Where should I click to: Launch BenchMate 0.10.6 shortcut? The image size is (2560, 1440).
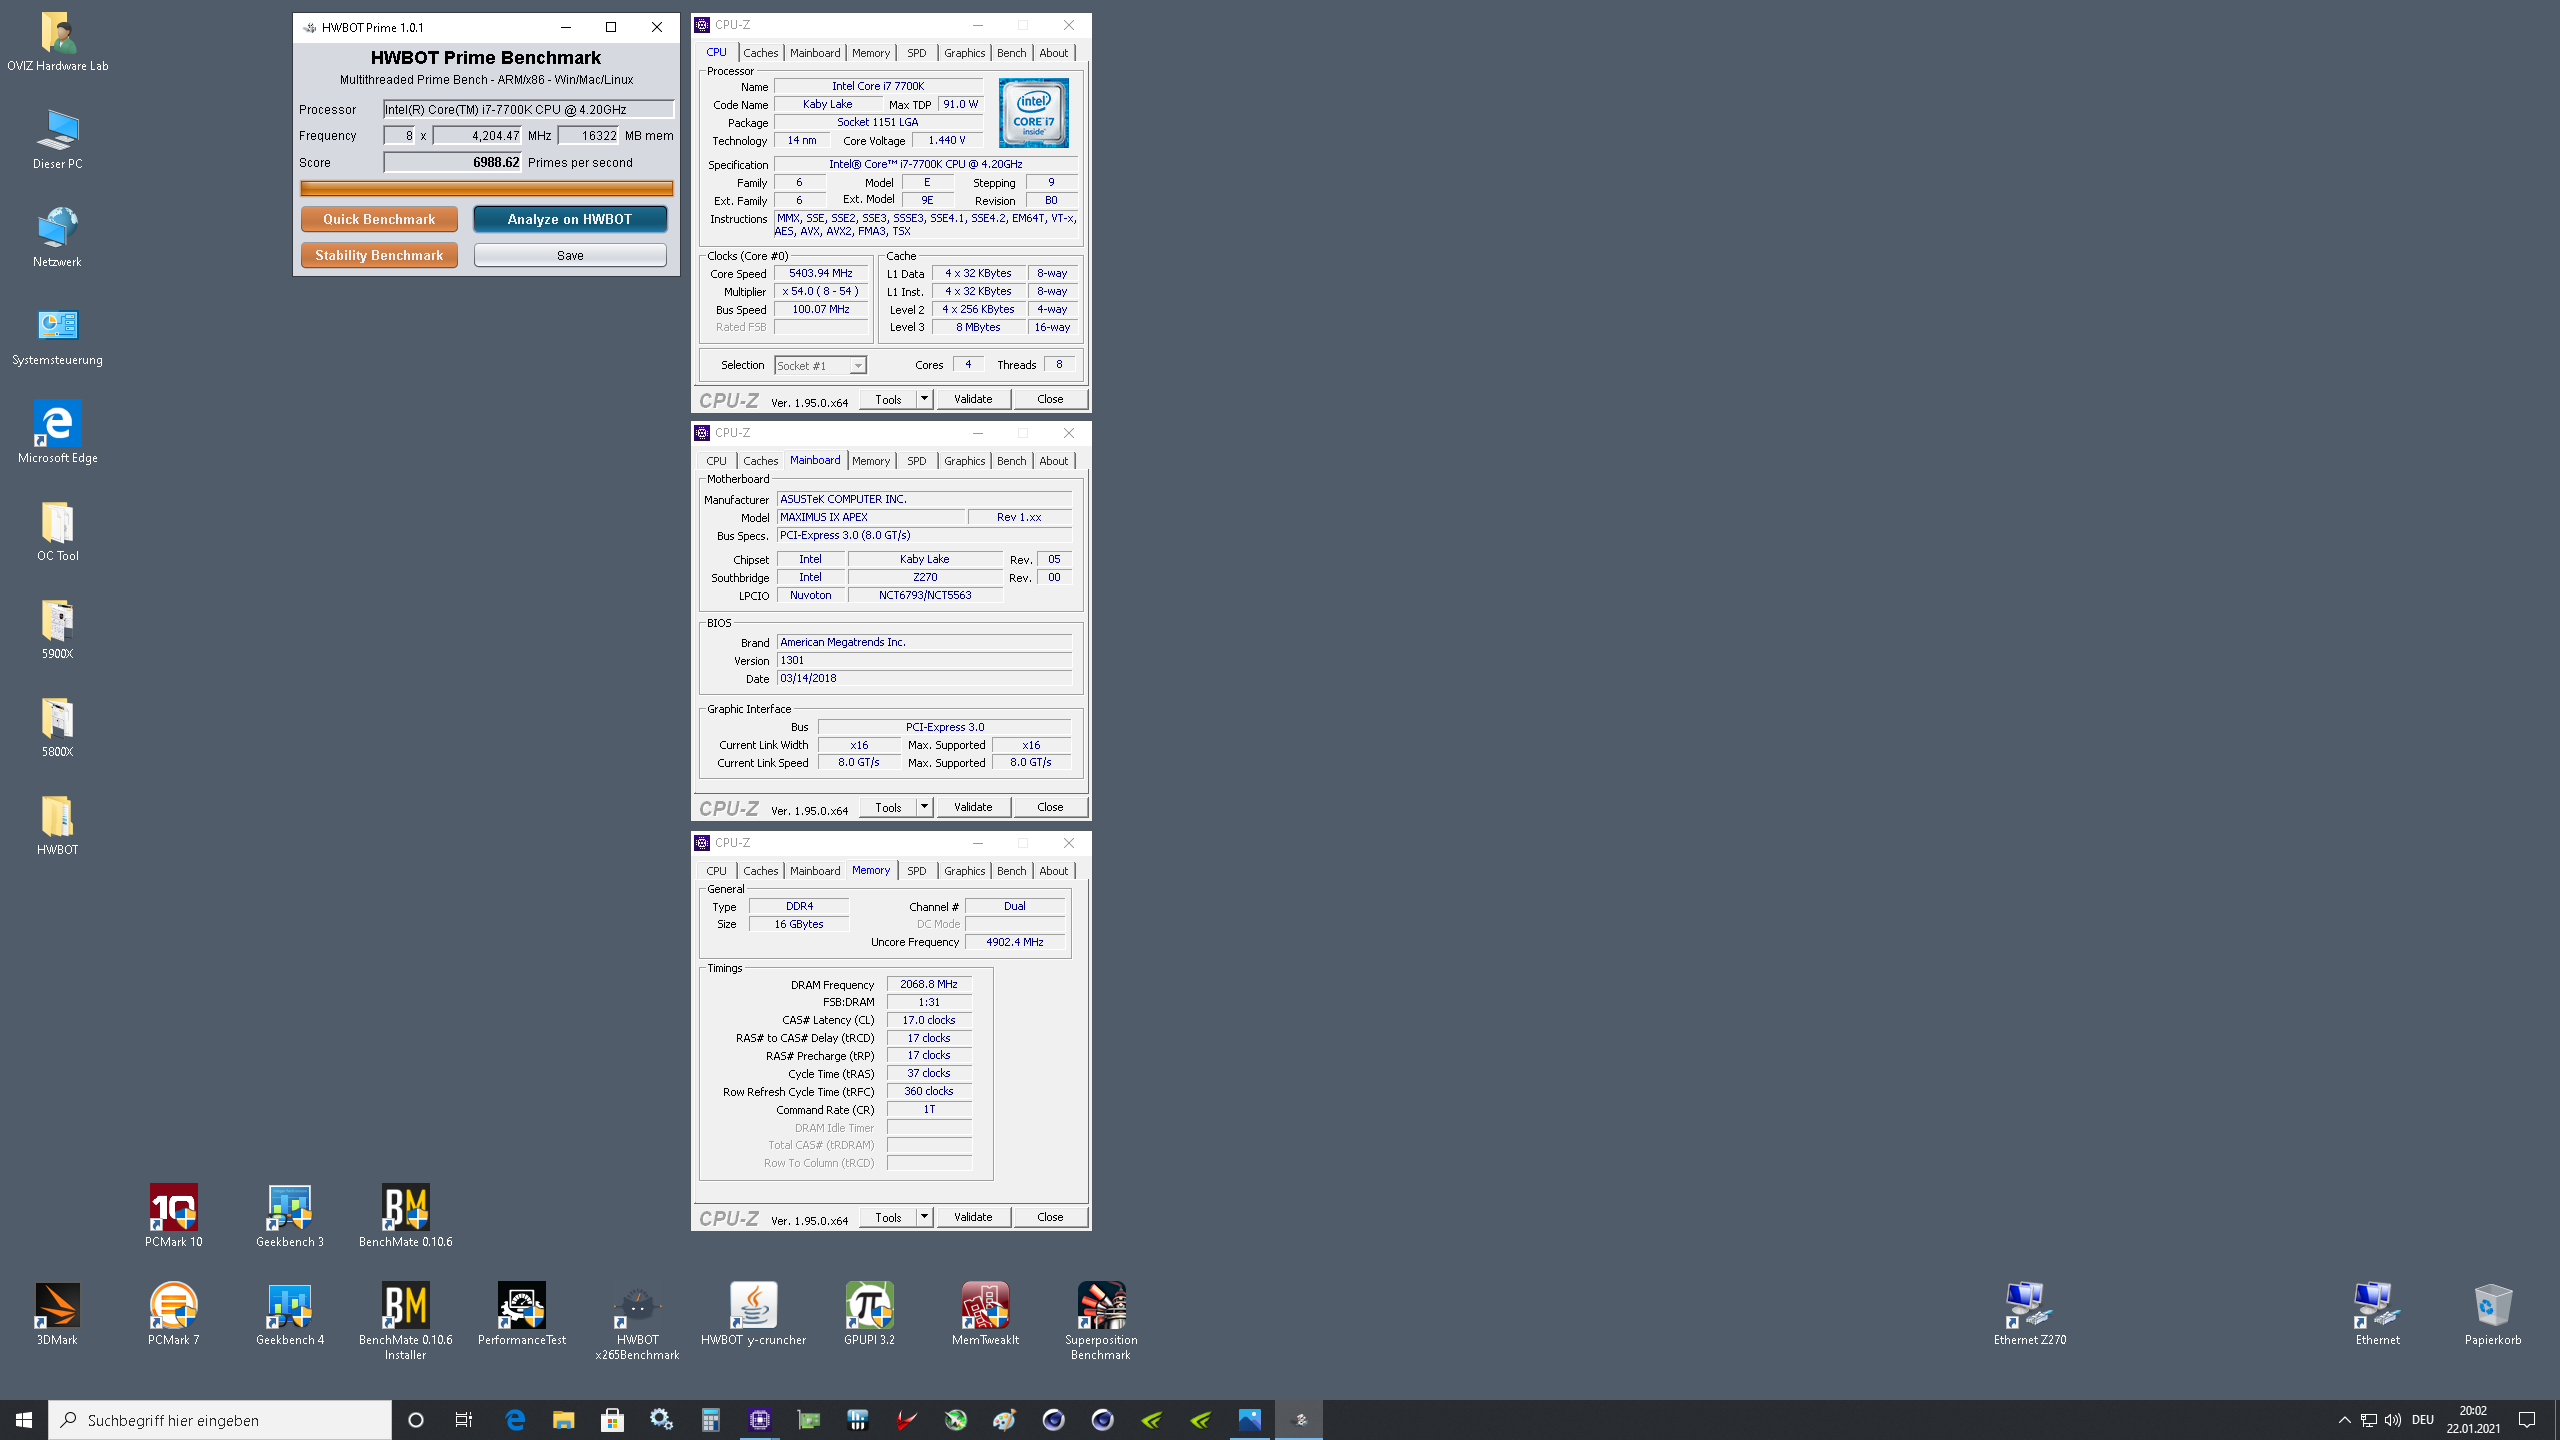tap(405, 1217)
